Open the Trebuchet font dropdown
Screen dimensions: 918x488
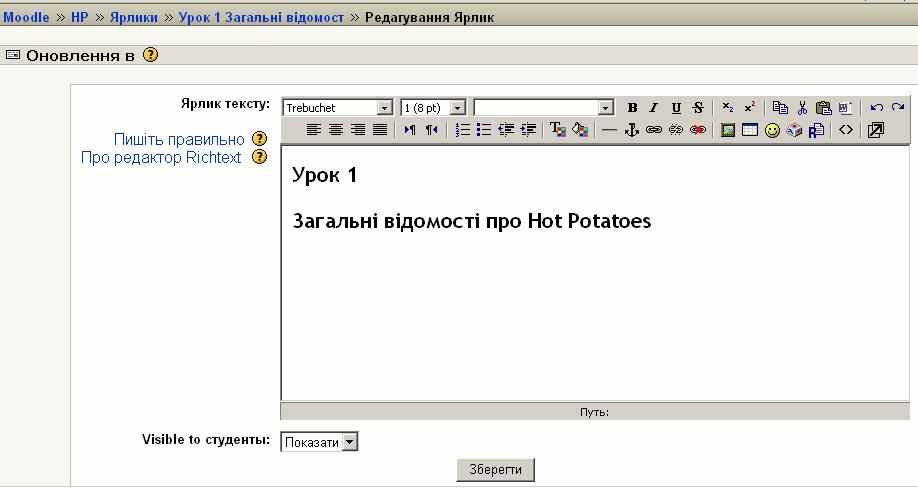(337, 108)
